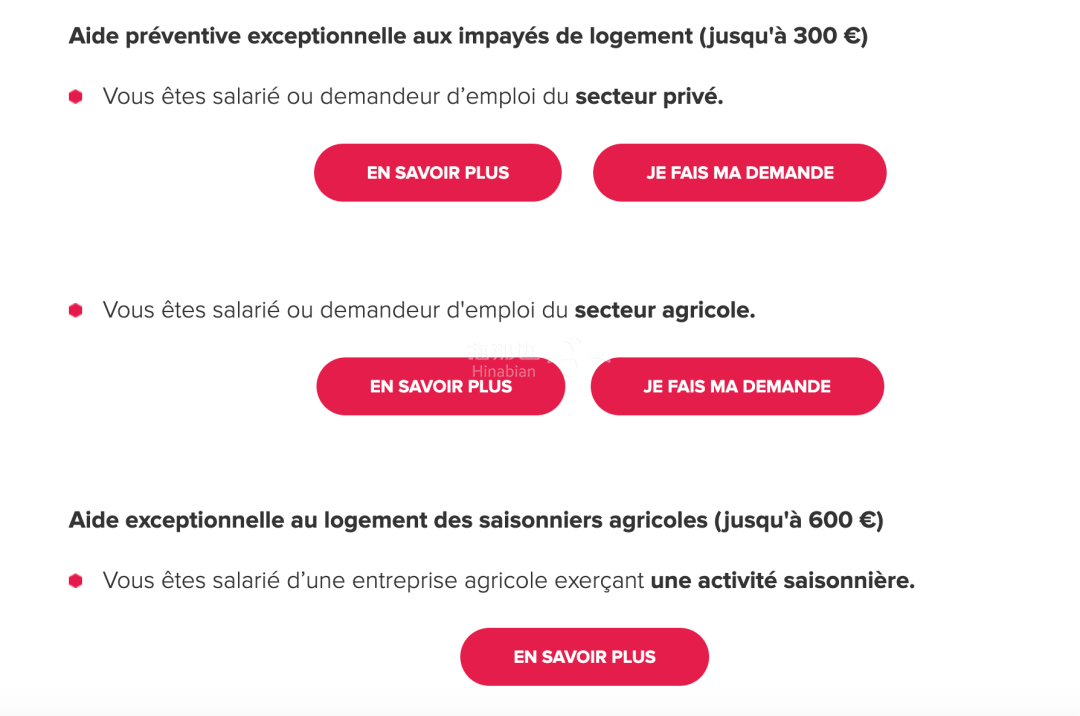The image size is (1080, 716).
Task: Start "Je fais ma demande" for secteur agricole
Action: 737,387
